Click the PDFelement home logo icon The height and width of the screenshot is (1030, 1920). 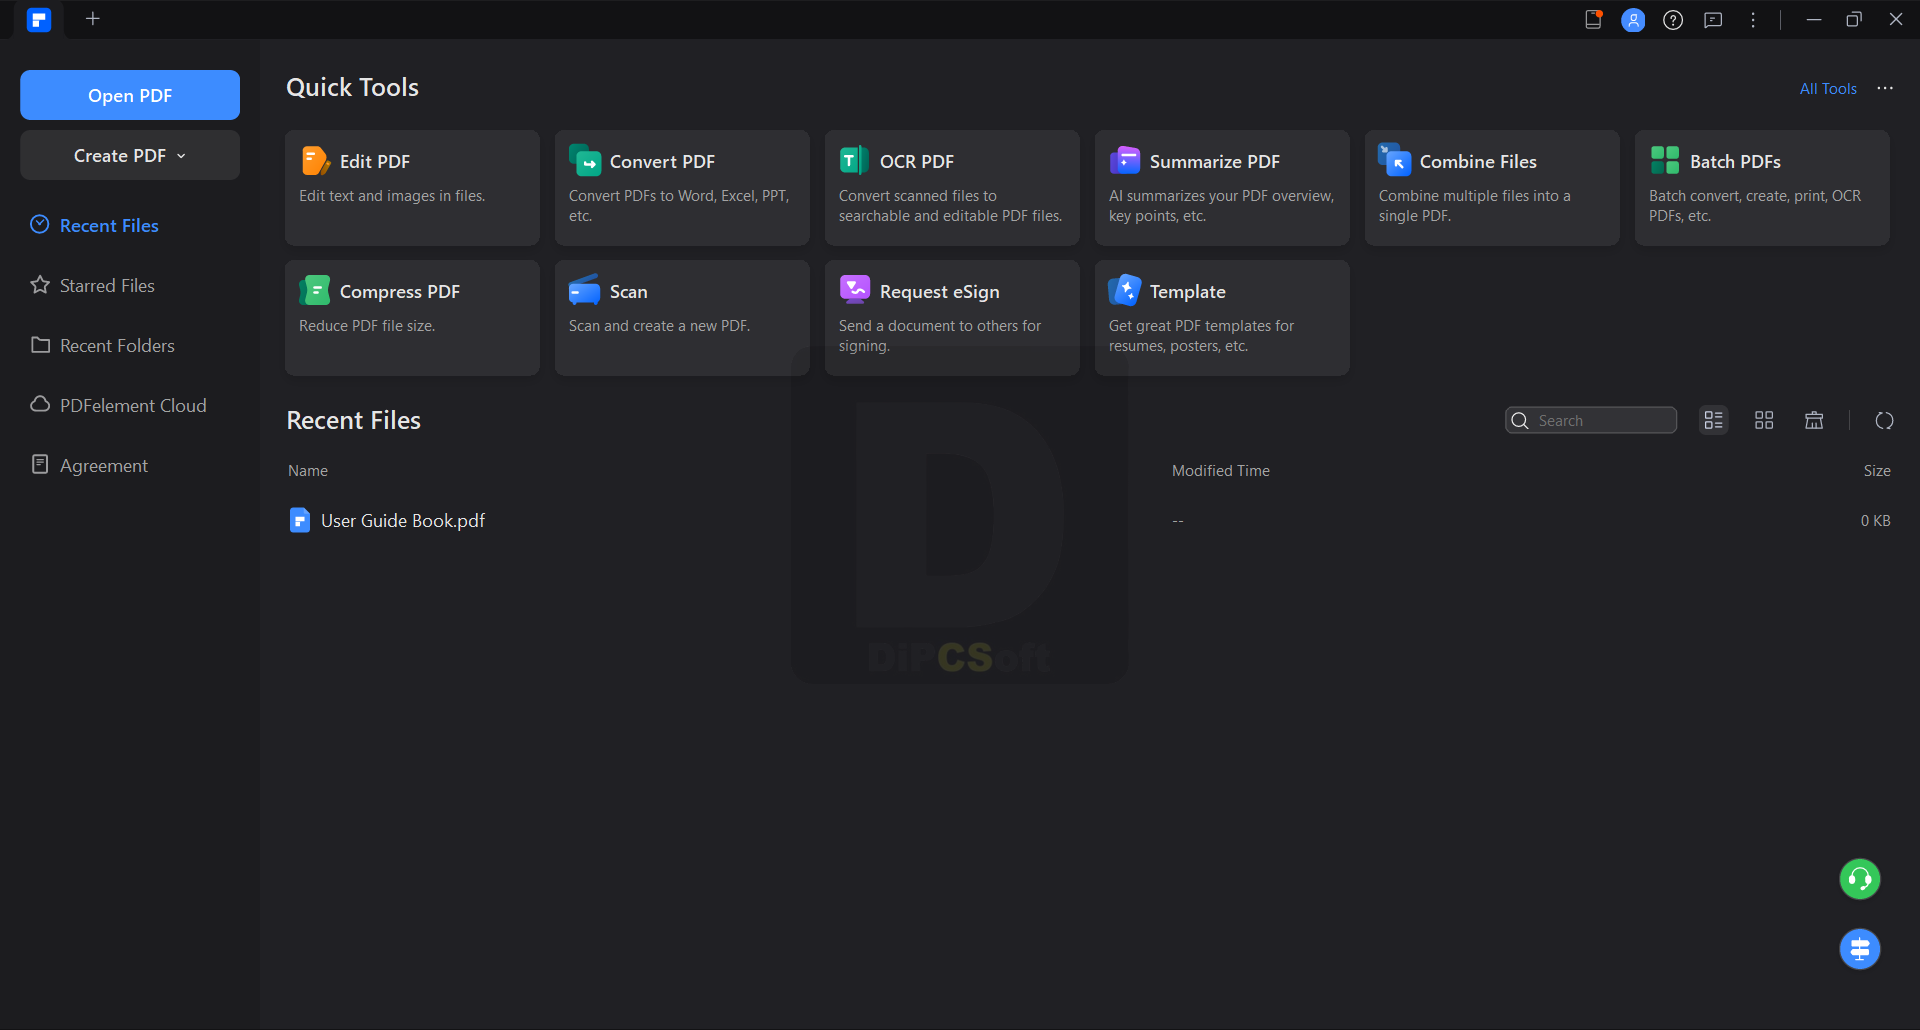pyautogui.click(x=39, y=19)
